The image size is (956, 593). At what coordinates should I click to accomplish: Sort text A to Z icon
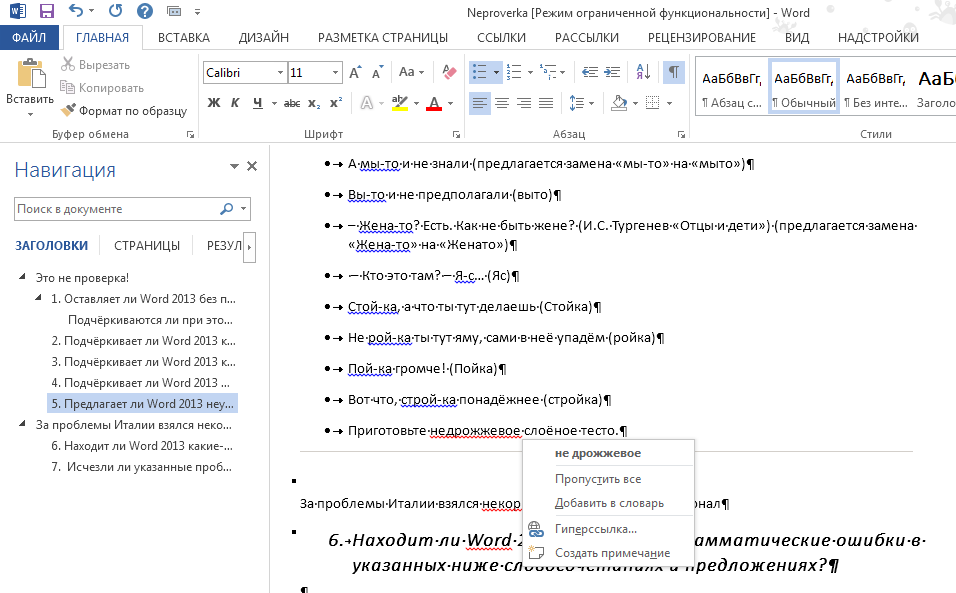coord(643,72)
